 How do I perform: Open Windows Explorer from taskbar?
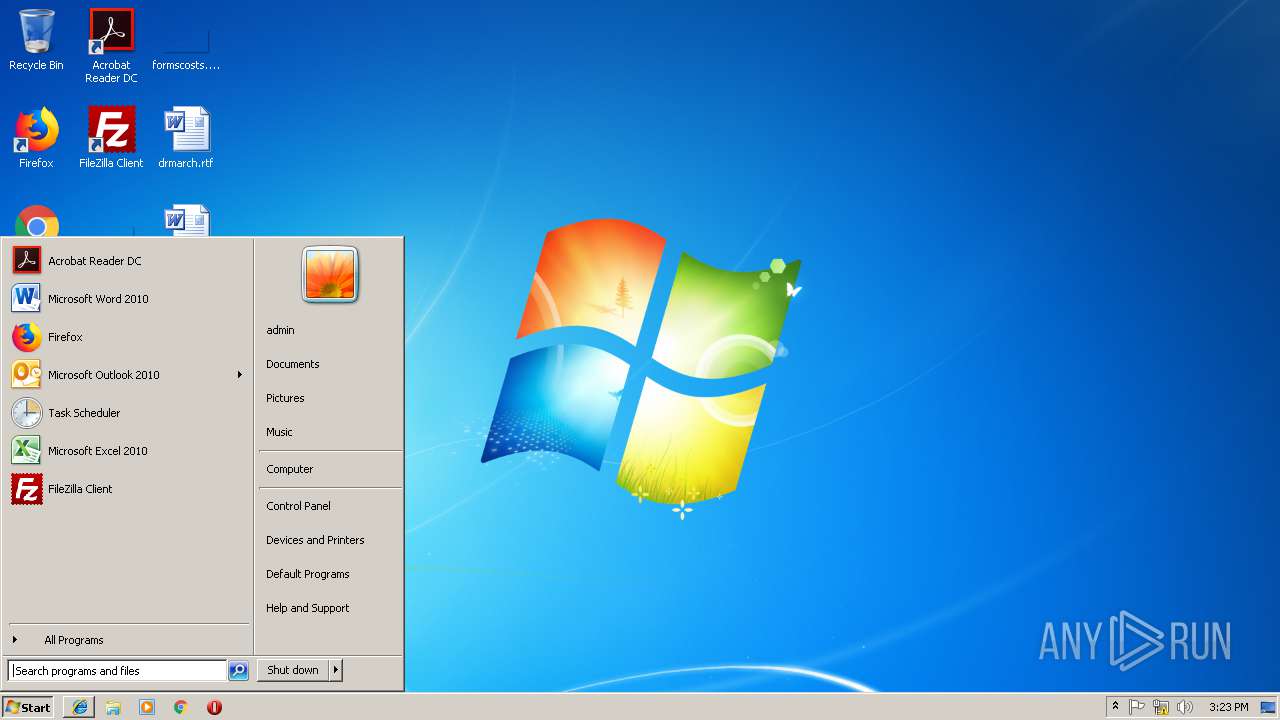point(113,707)
